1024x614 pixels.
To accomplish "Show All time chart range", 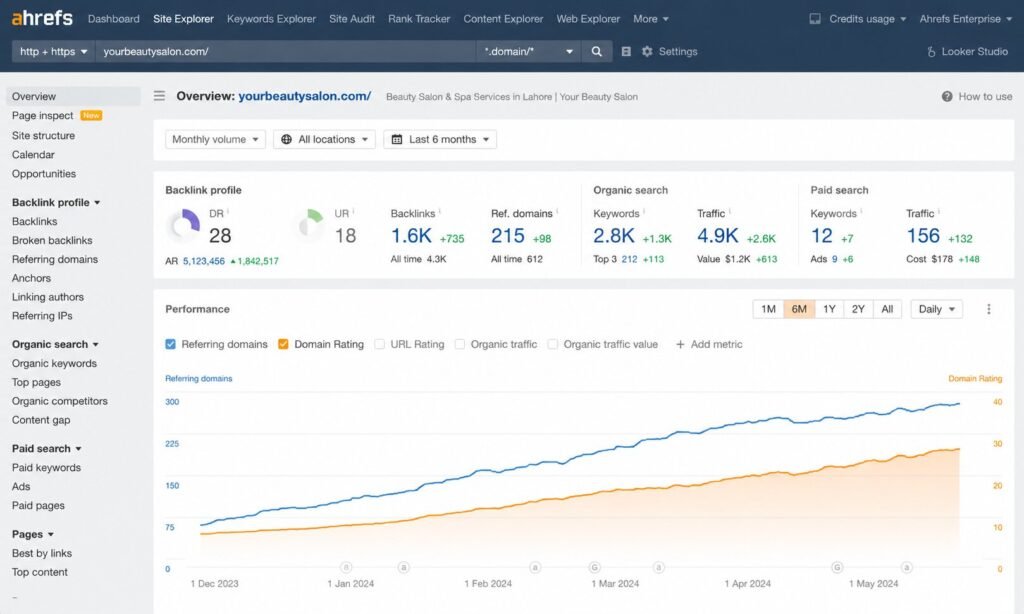I will pyautogui.click(x=887, y=309).
